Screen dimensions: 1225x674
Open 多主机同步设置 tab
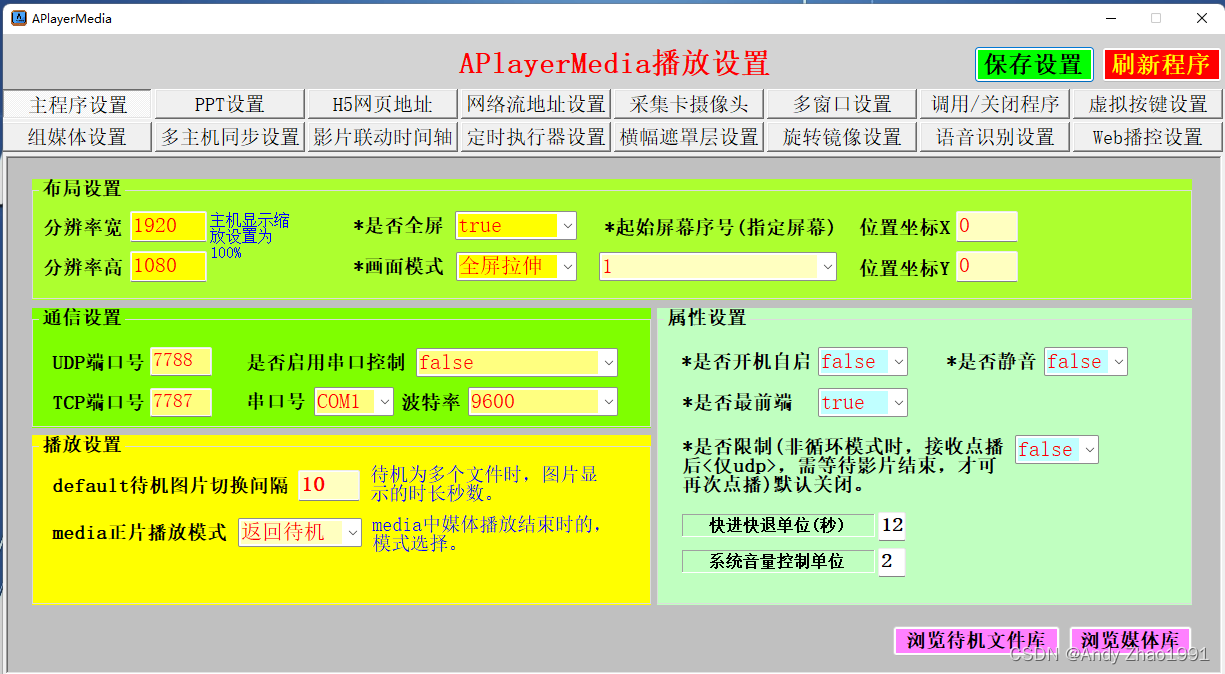(x=230, y=137)
